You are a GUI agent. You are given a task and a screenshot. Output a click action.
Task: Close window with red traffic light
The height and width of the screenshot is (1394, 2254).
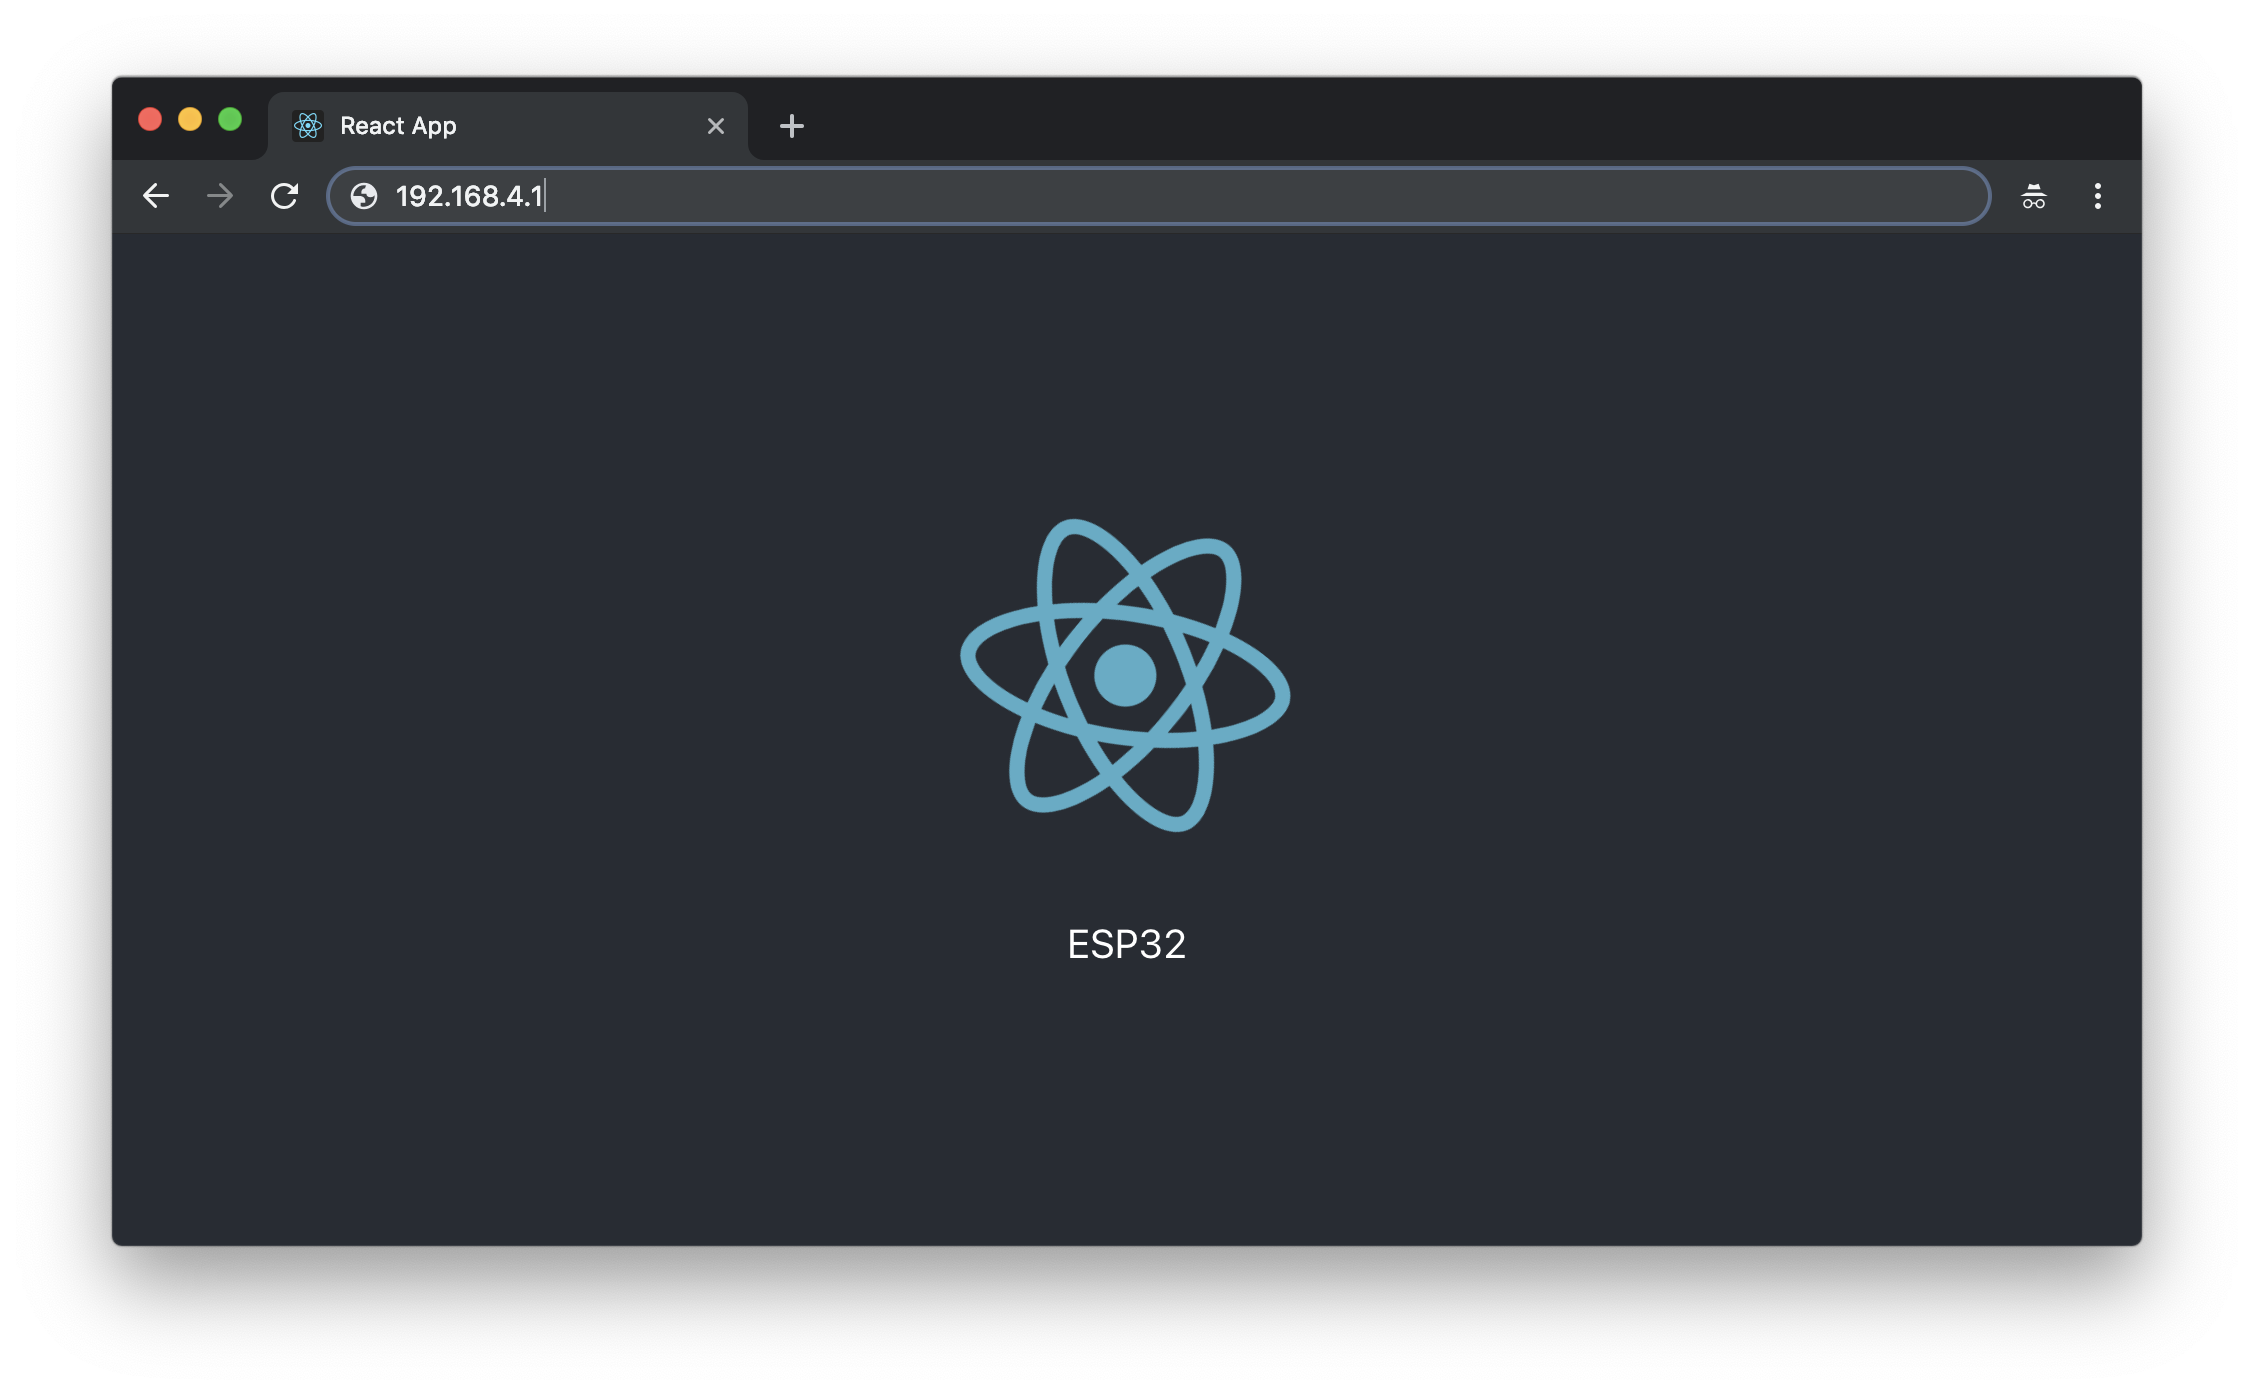pos(150,120)
